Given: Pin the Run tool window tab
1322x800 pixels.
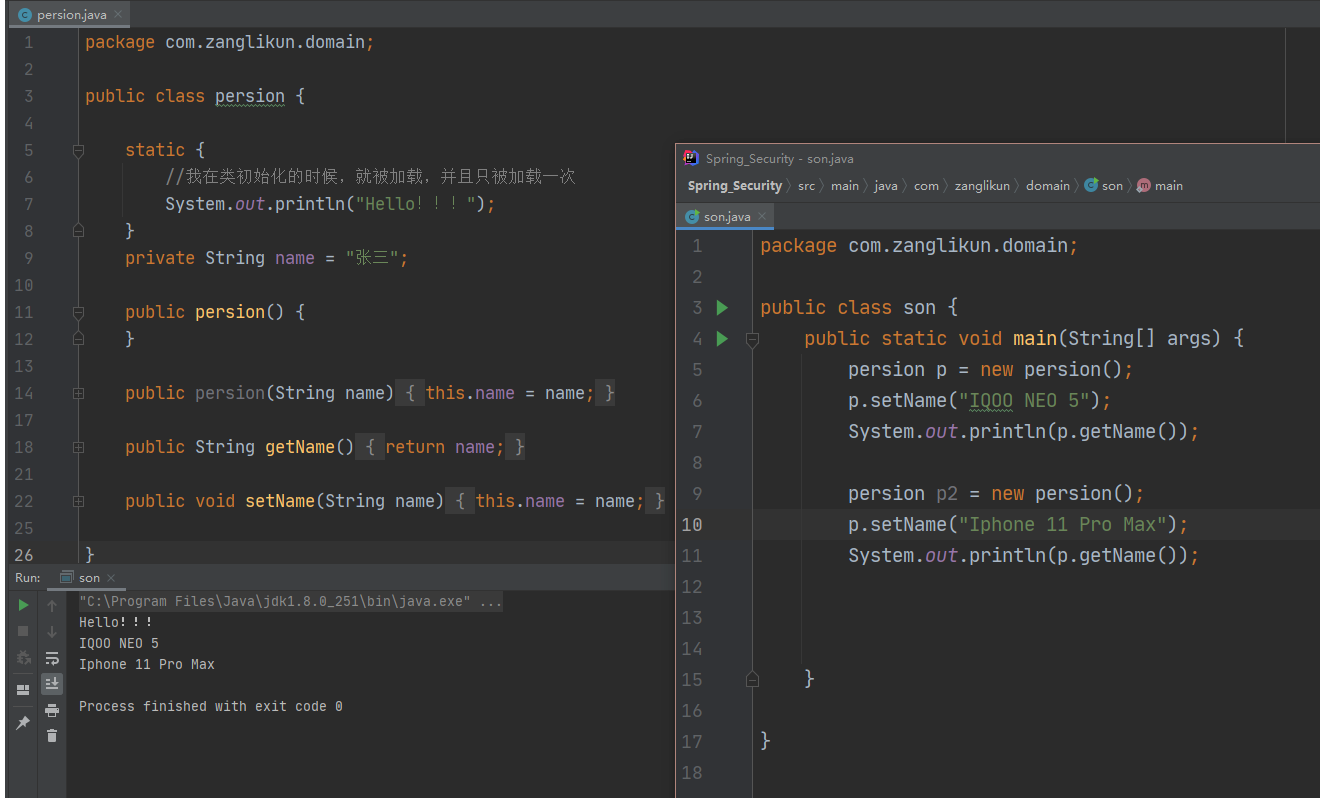Looking at the screenshot, I should 22,722.
